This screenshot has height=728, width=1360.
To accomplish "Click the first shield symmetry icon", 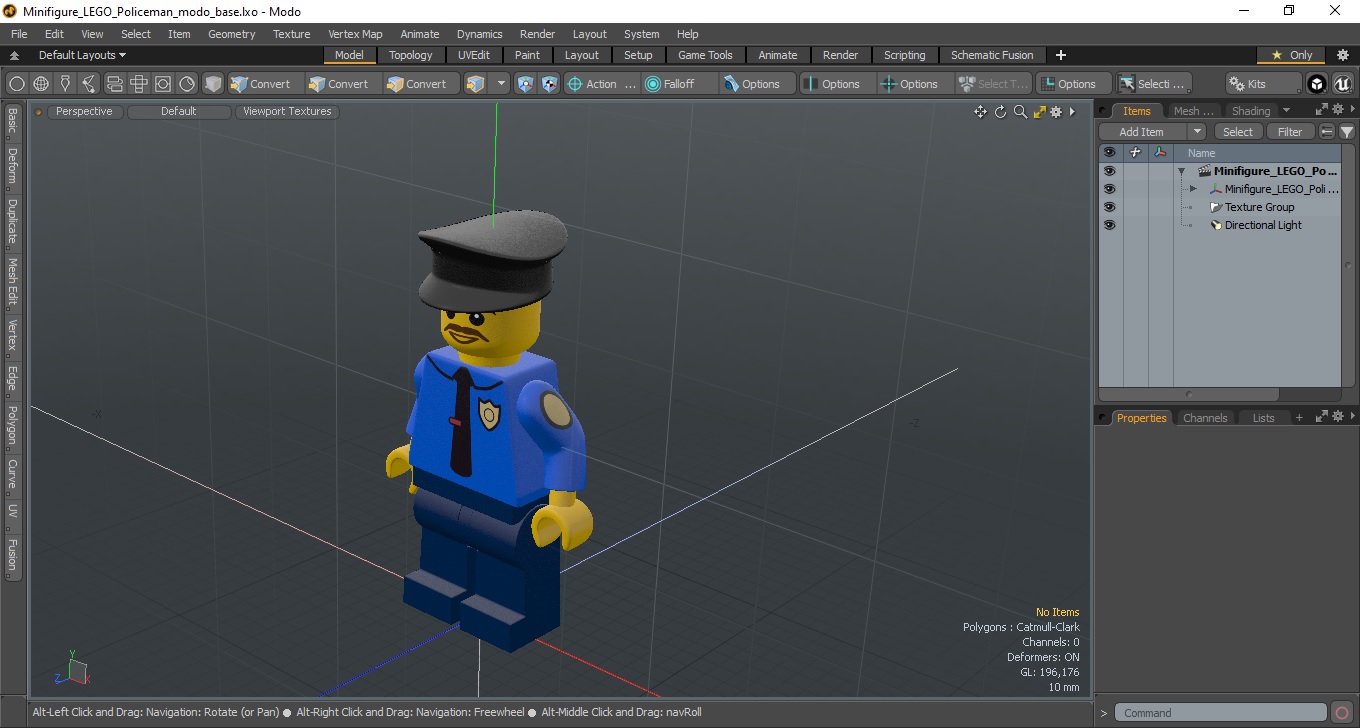I will (526, 84).
